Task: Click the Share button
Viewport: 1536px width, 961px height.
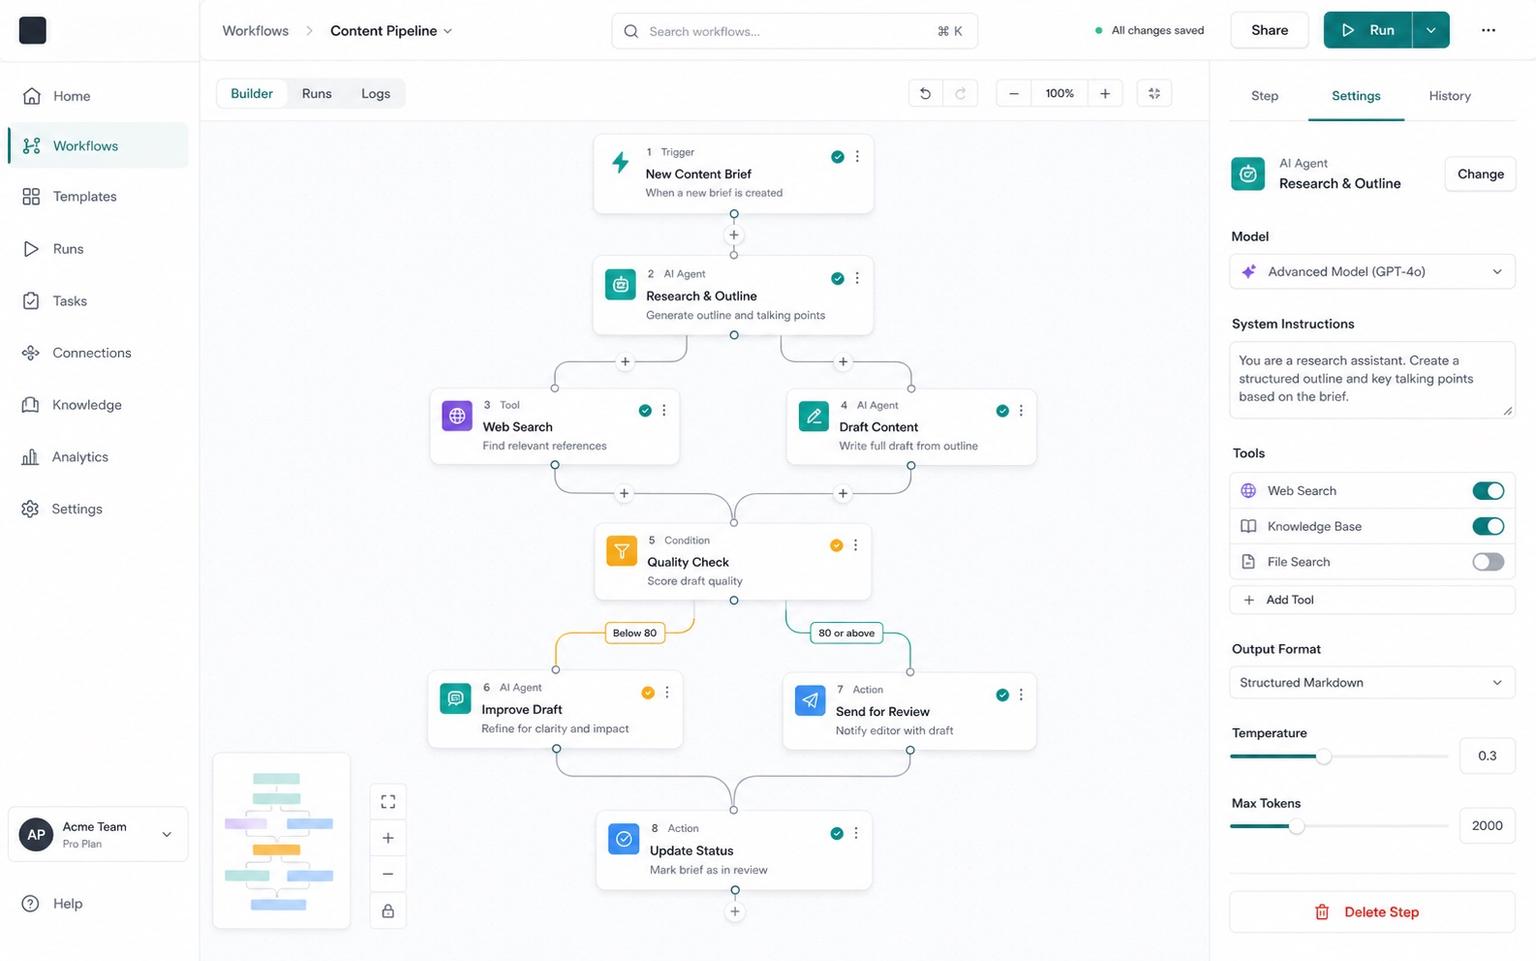Action: (x=1270, y=31)
